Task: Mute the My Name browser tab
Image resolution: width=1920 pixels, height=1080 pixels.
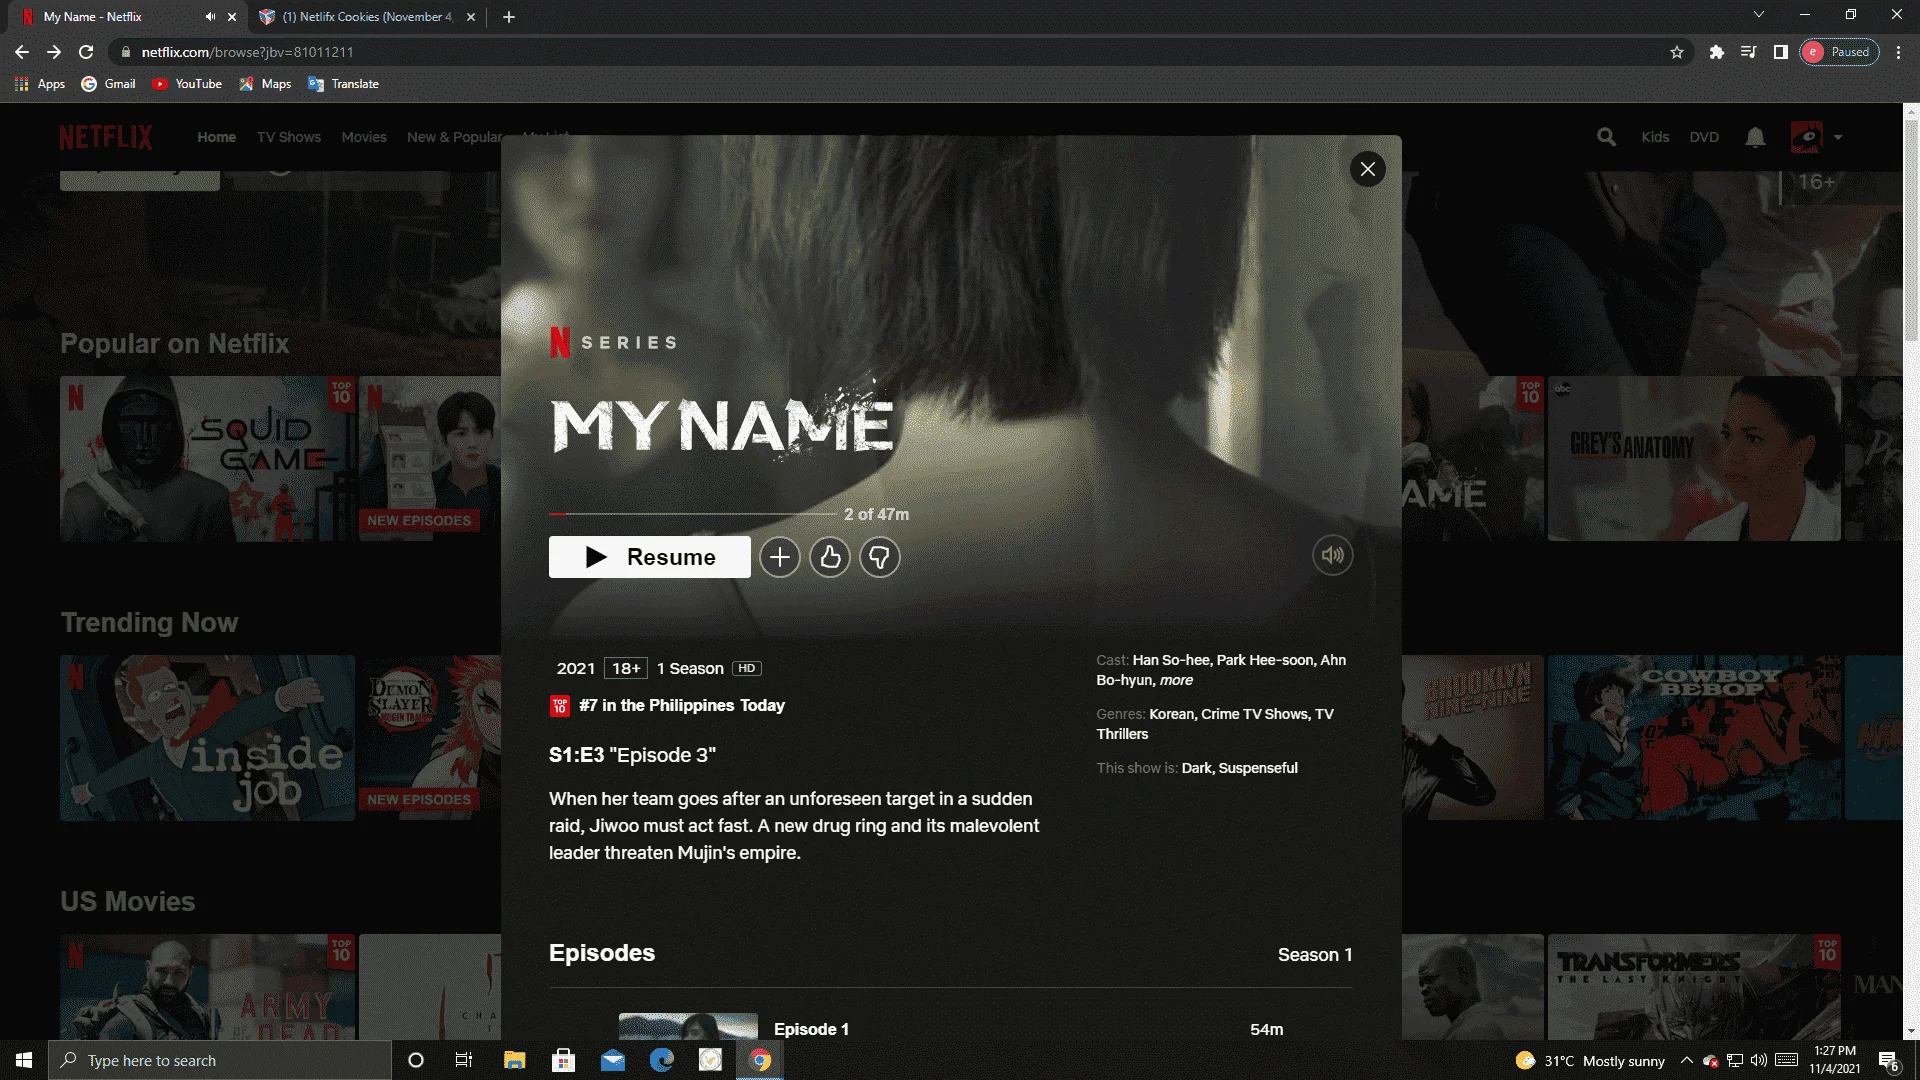Action: 210,17
